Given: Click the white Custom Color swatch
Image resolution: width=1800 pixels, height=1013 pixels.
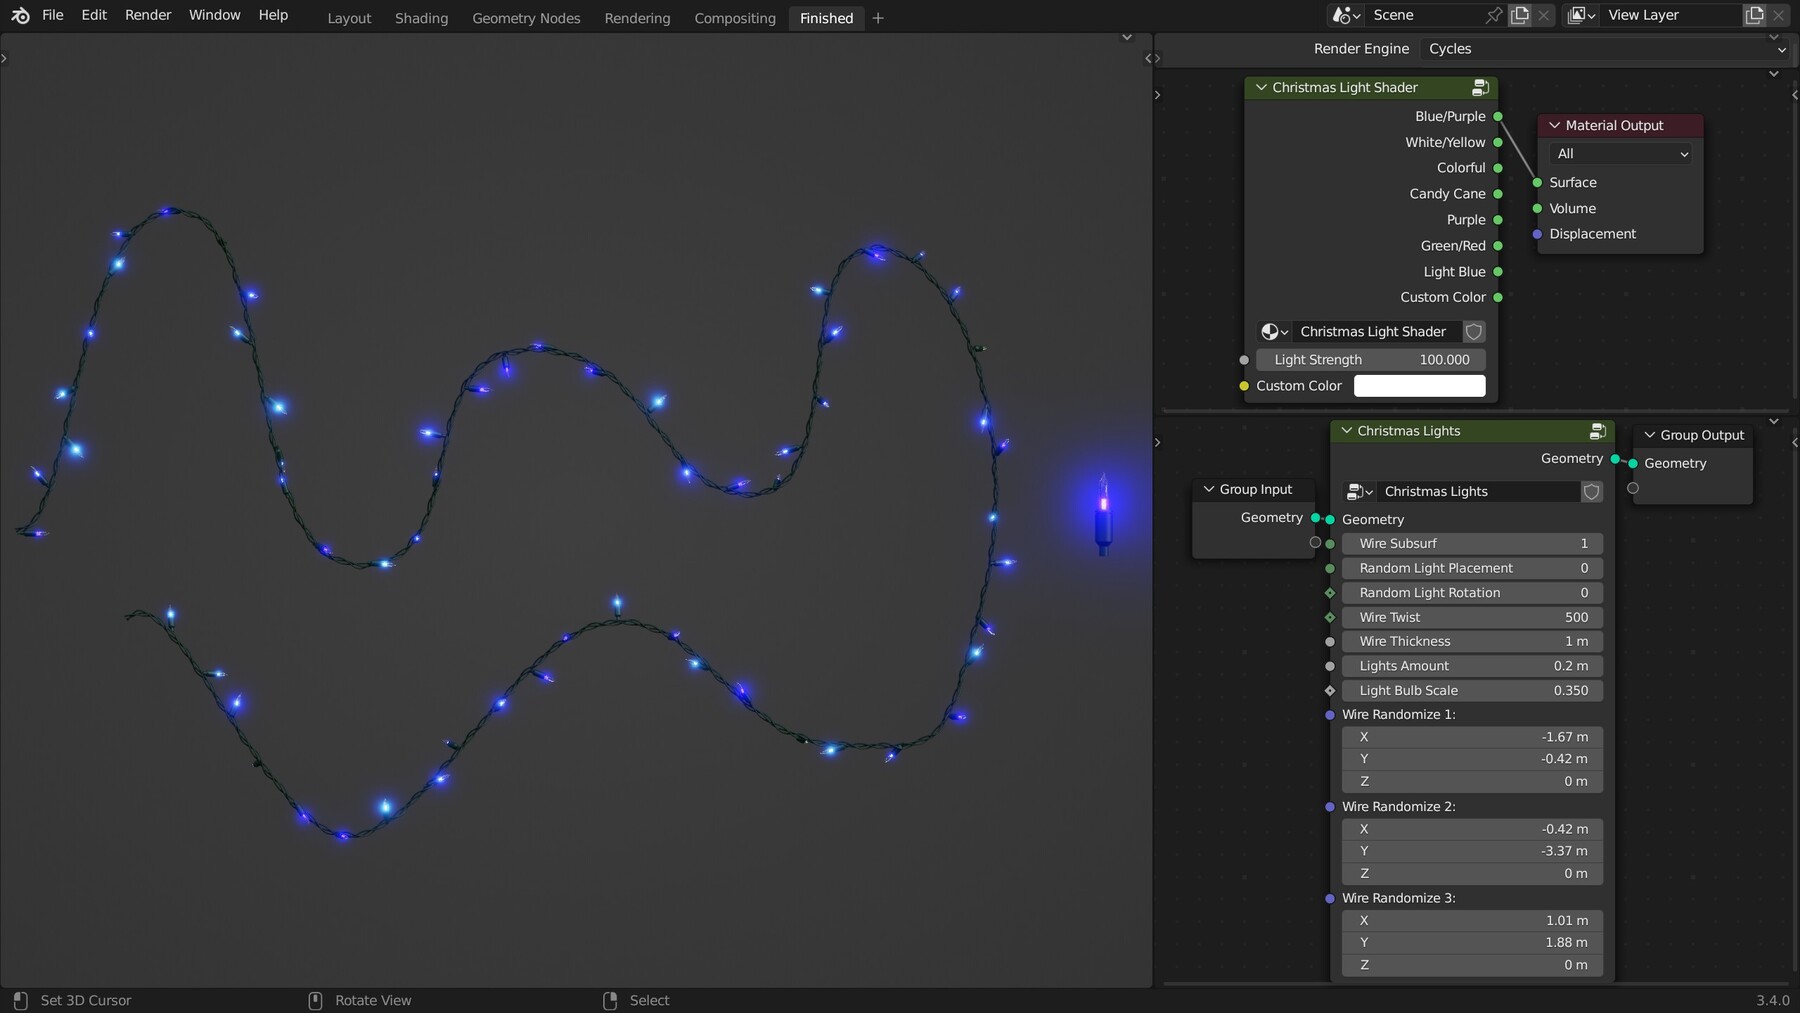Looking at the screenshot, I should 1420,385.
